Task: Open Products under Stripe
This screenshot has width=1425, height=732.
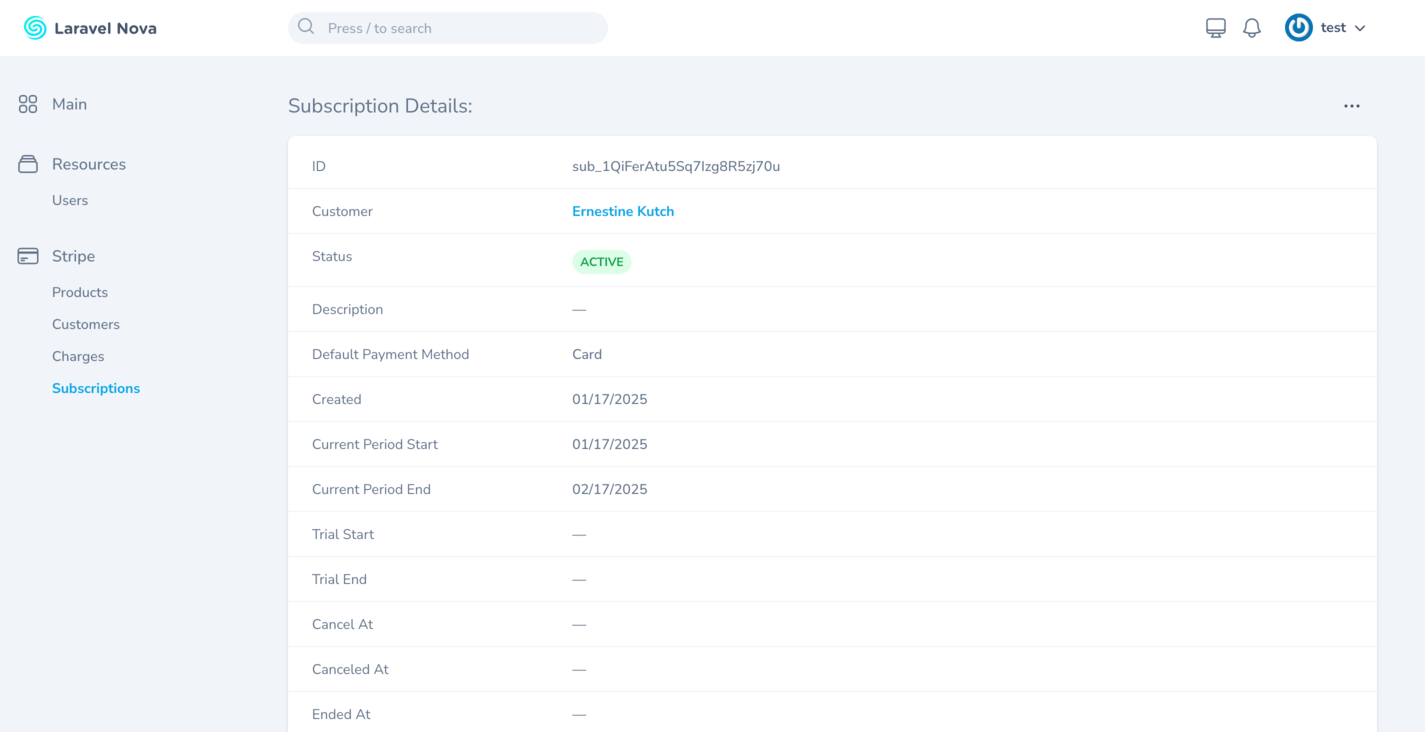Action: [80, 292]
